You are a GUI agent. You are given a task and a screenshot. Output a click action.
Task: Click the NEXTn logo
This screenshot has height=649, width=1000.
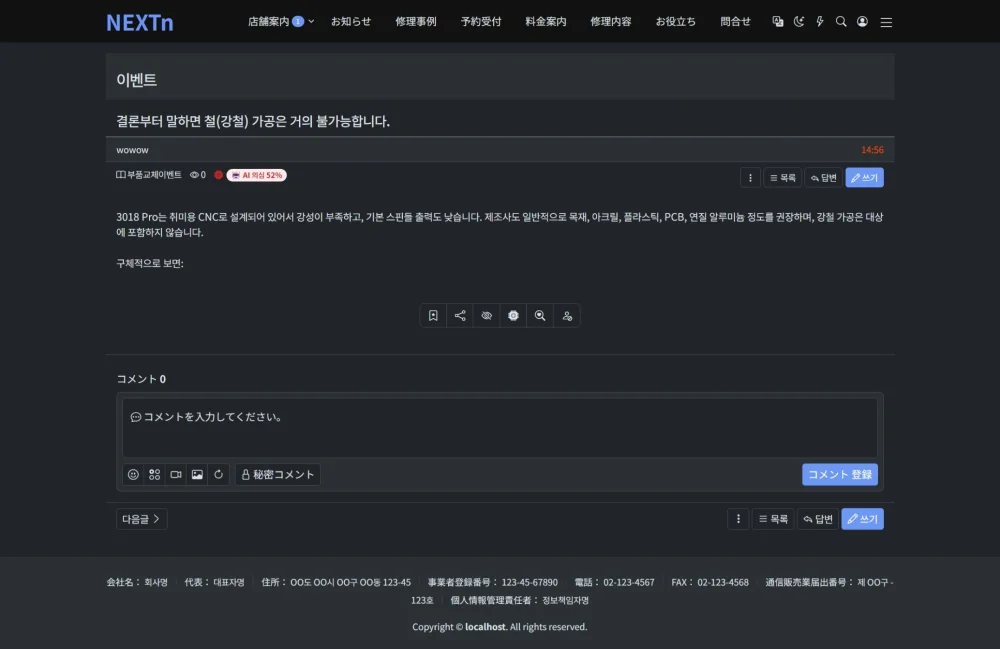pos(140,22)
